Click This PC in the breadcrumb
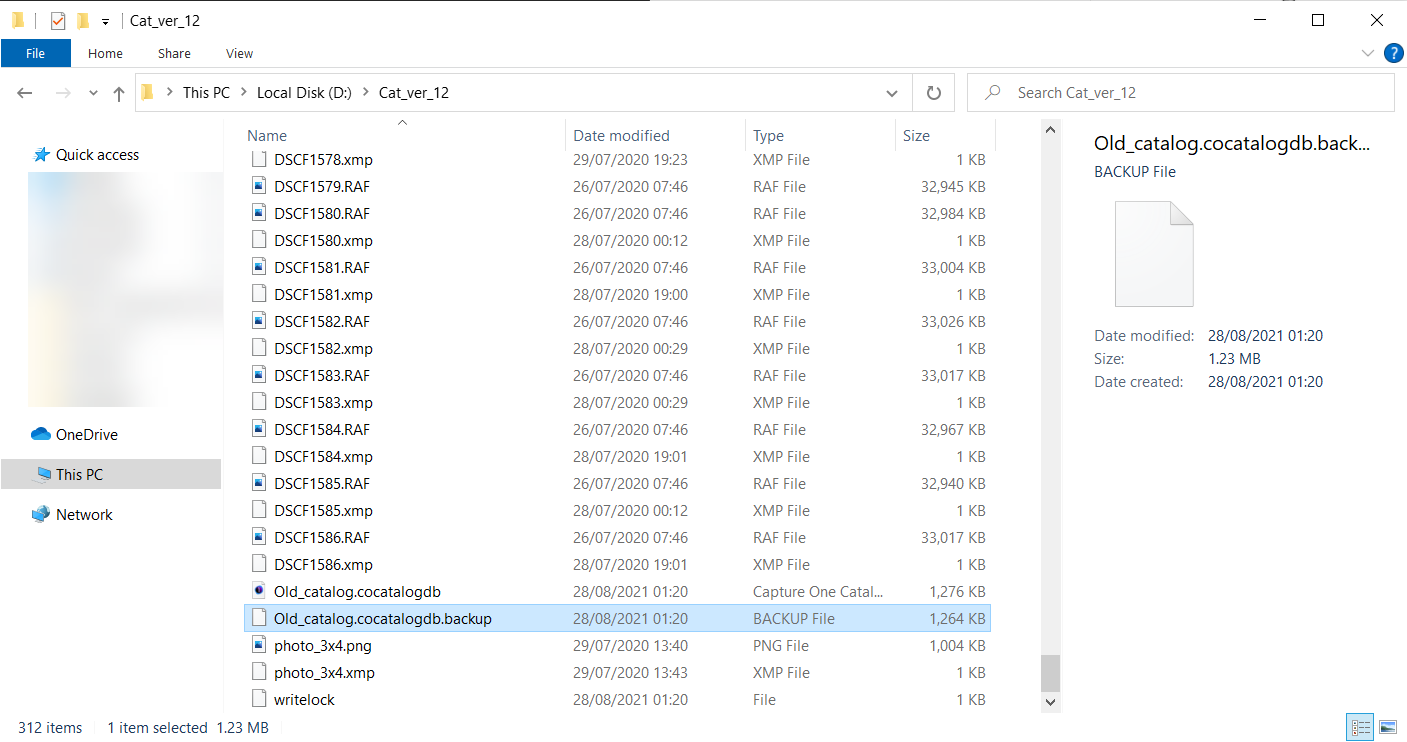This screenshot has height=742, width=1407. [x=206, y=93]
